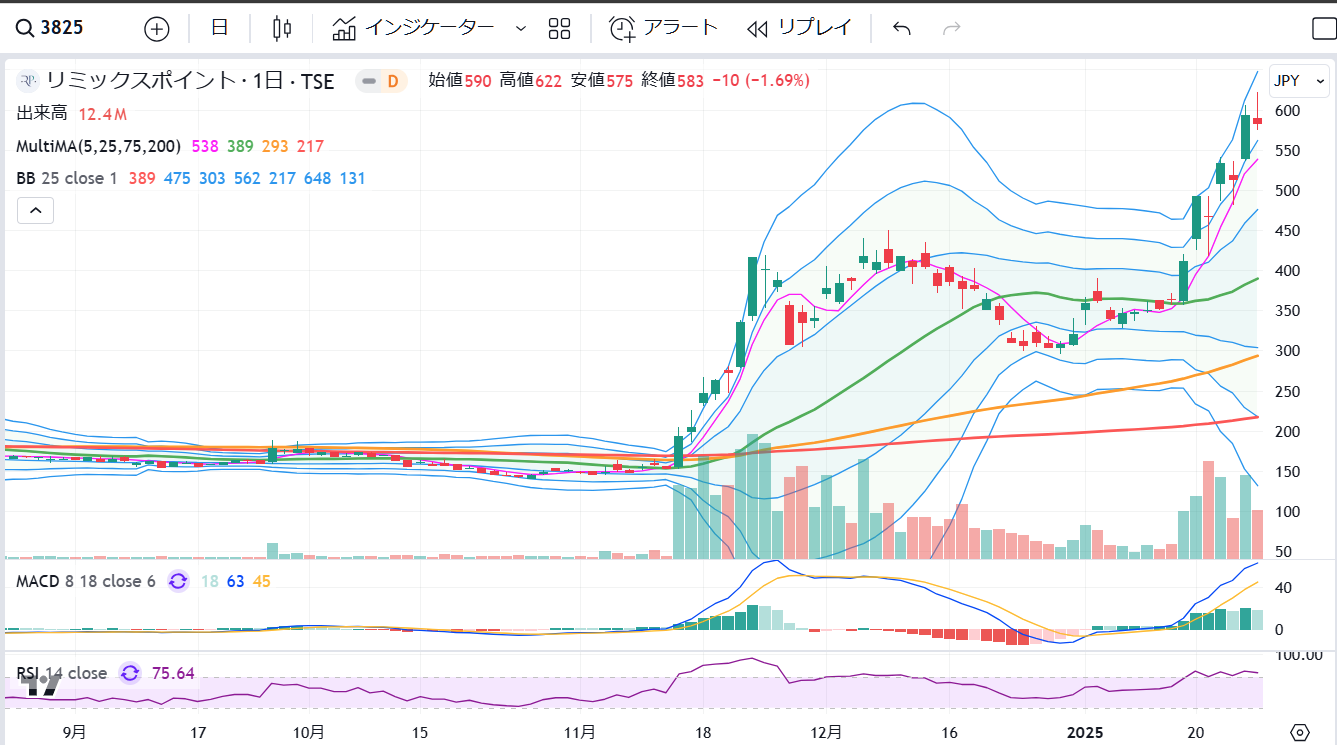Click the purple icon beside RSI legend
Viewport: 1337px width, 745px height.
point(130,673)
